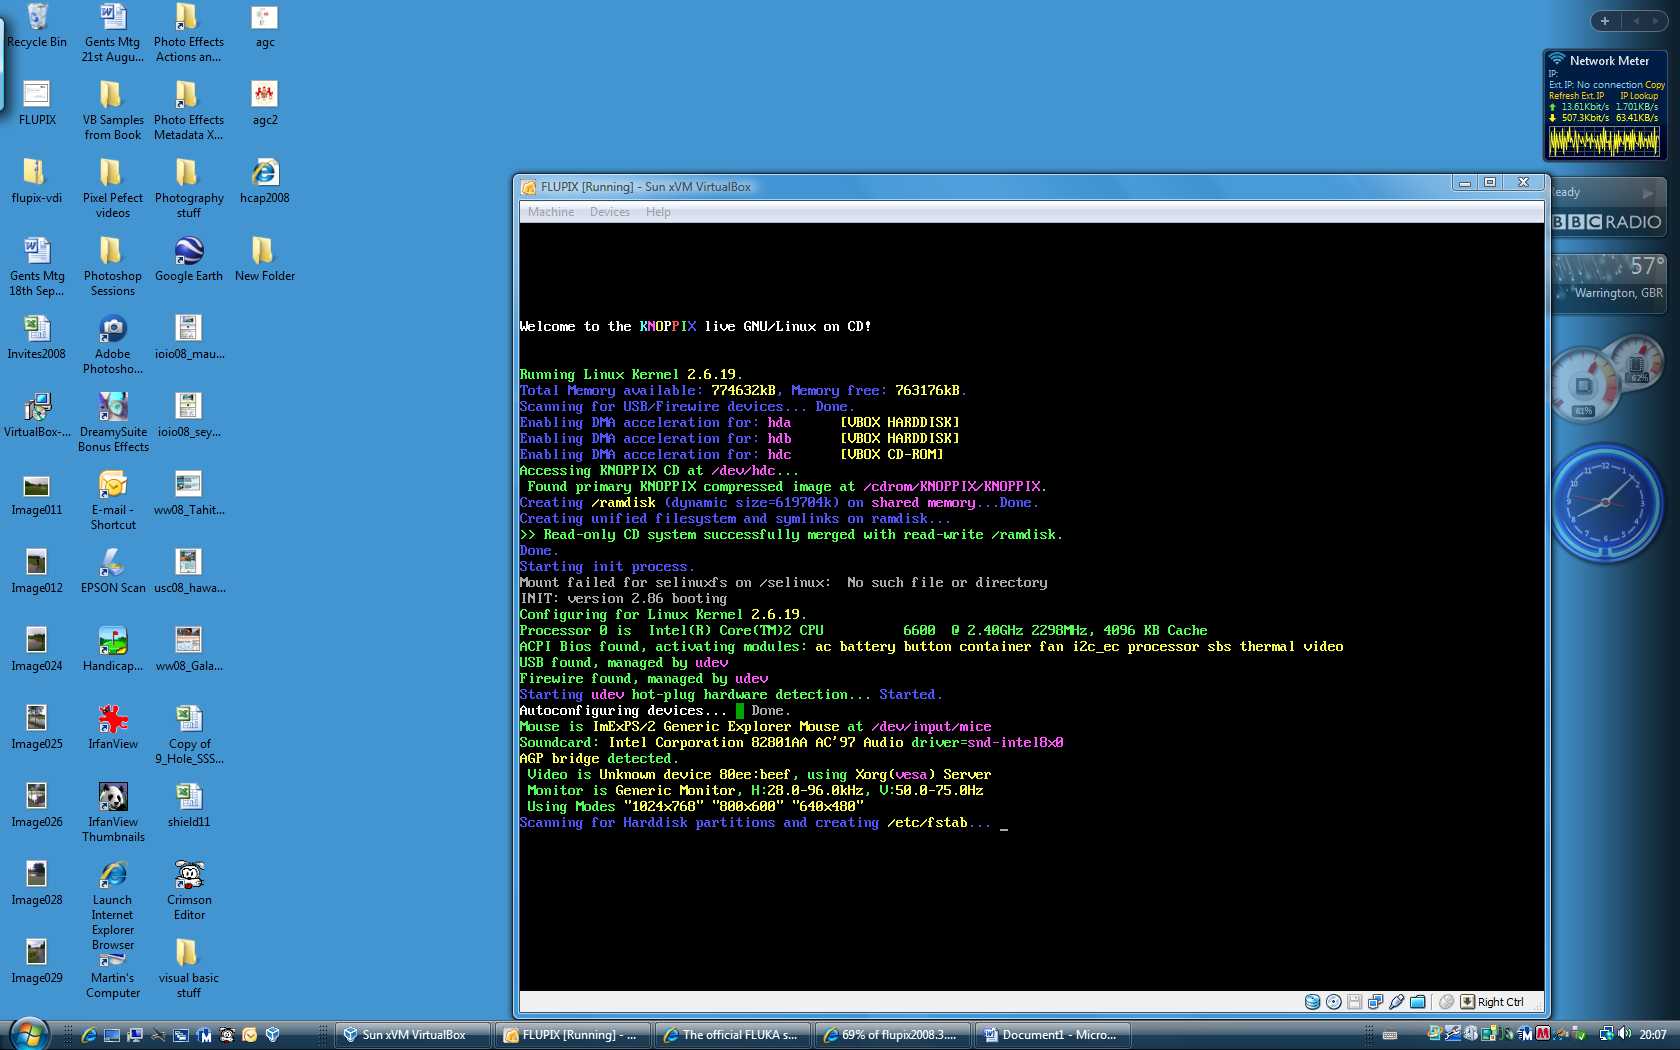Select the DreamySuite Bonus Effects icon
The height and width of the screenshot is (1050, 1680).
[113, 423]
